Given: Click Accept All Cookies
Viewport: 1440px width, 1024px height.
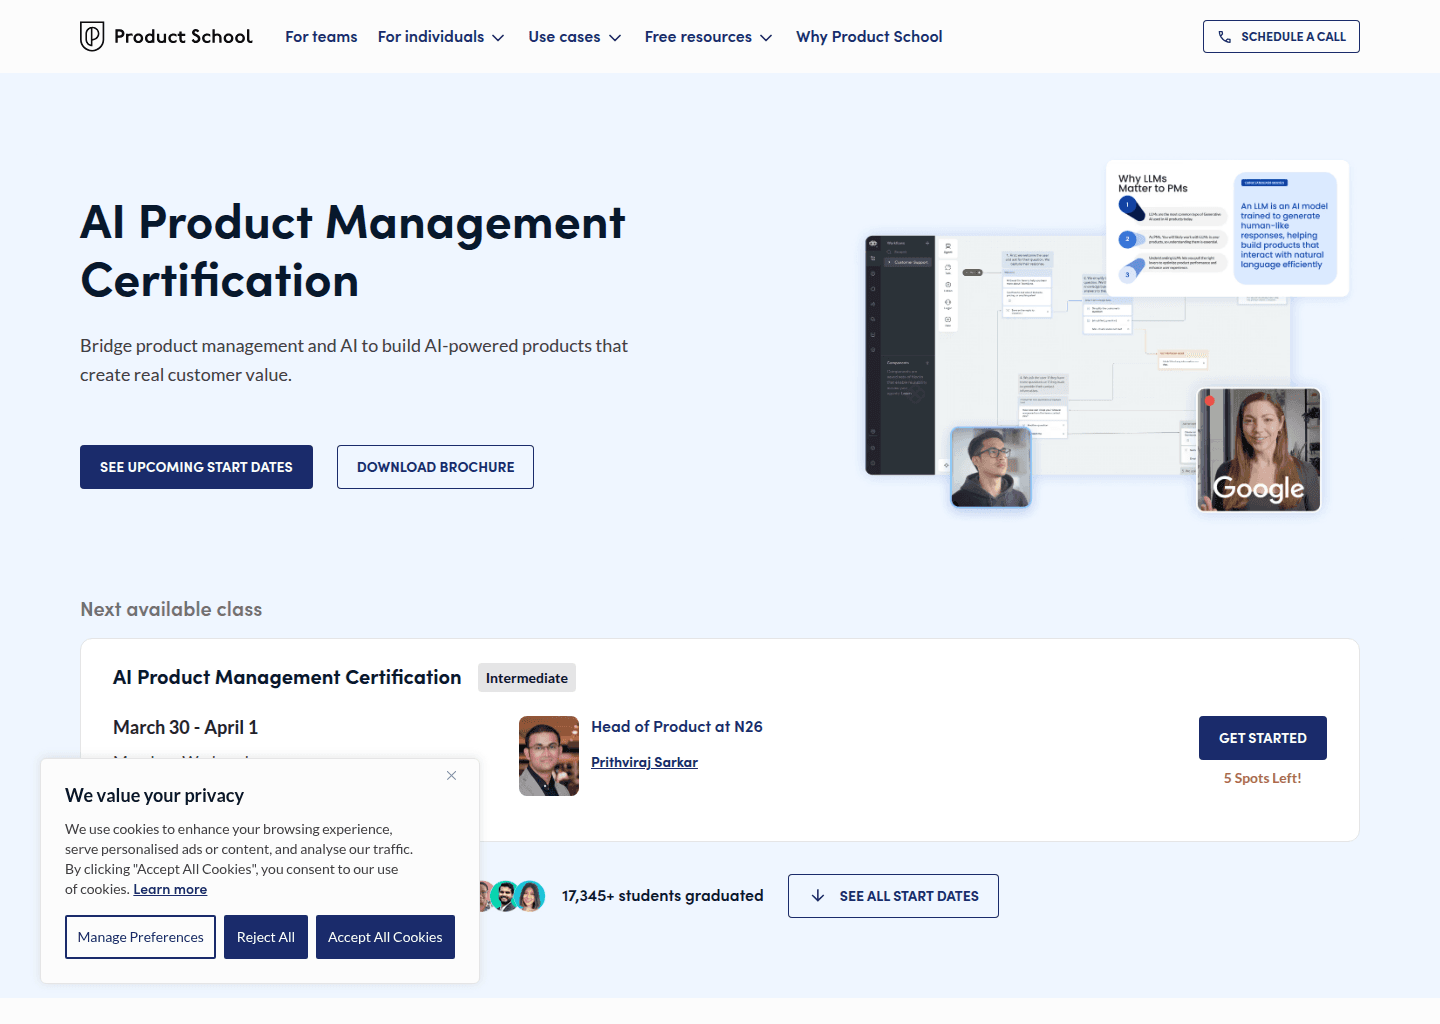Looking at the screenshot, I should point(385,937).
